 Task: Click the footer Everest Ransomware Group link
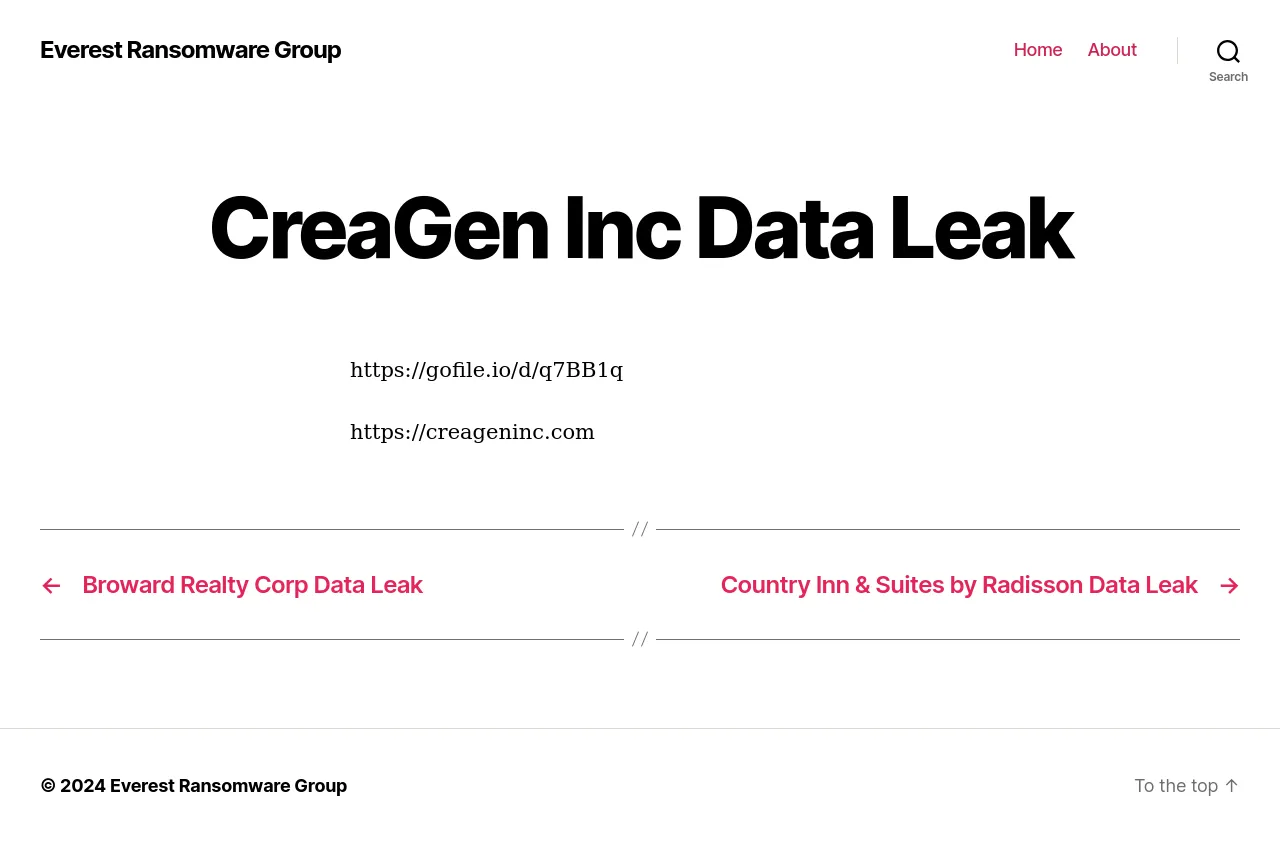click(228, 786)
